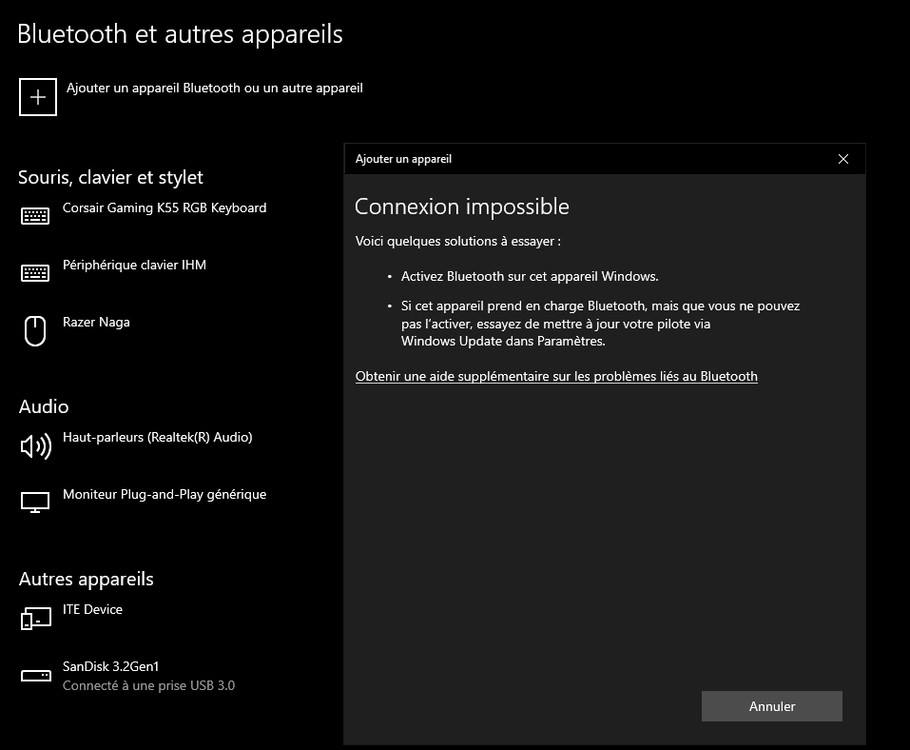
Task: Click the Corsair Gaming K55 keyboard icon
Action: (35, 216)
